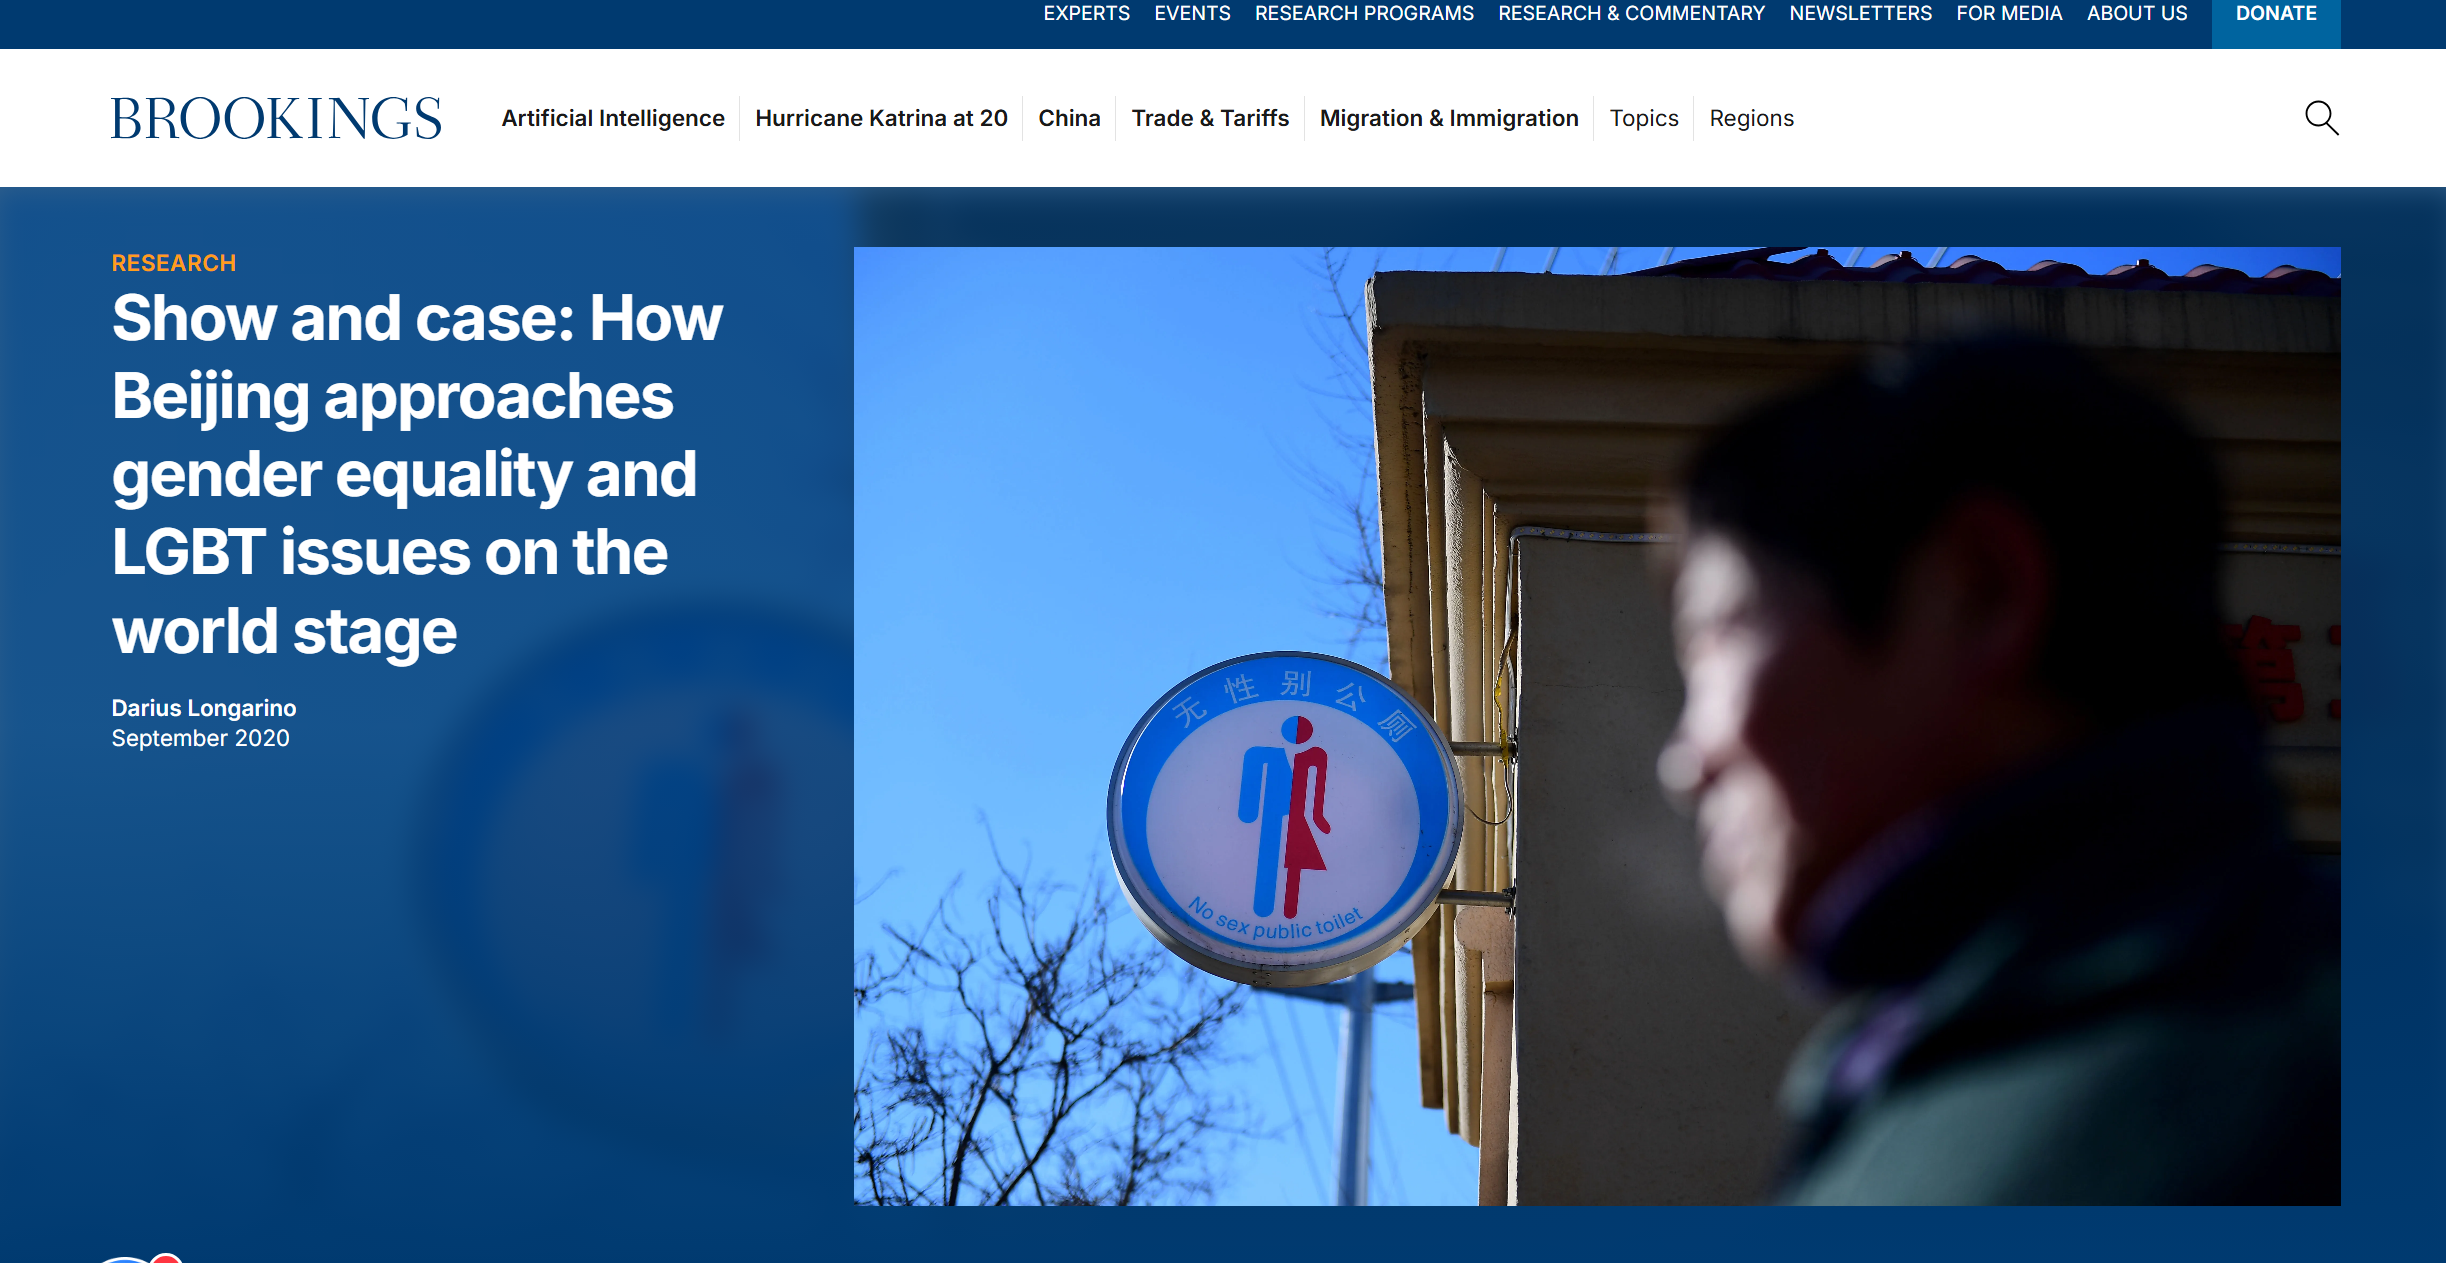The image size is (2446, 1263).
Task: Go to the Events page
Action: (x=1192, y=14)
